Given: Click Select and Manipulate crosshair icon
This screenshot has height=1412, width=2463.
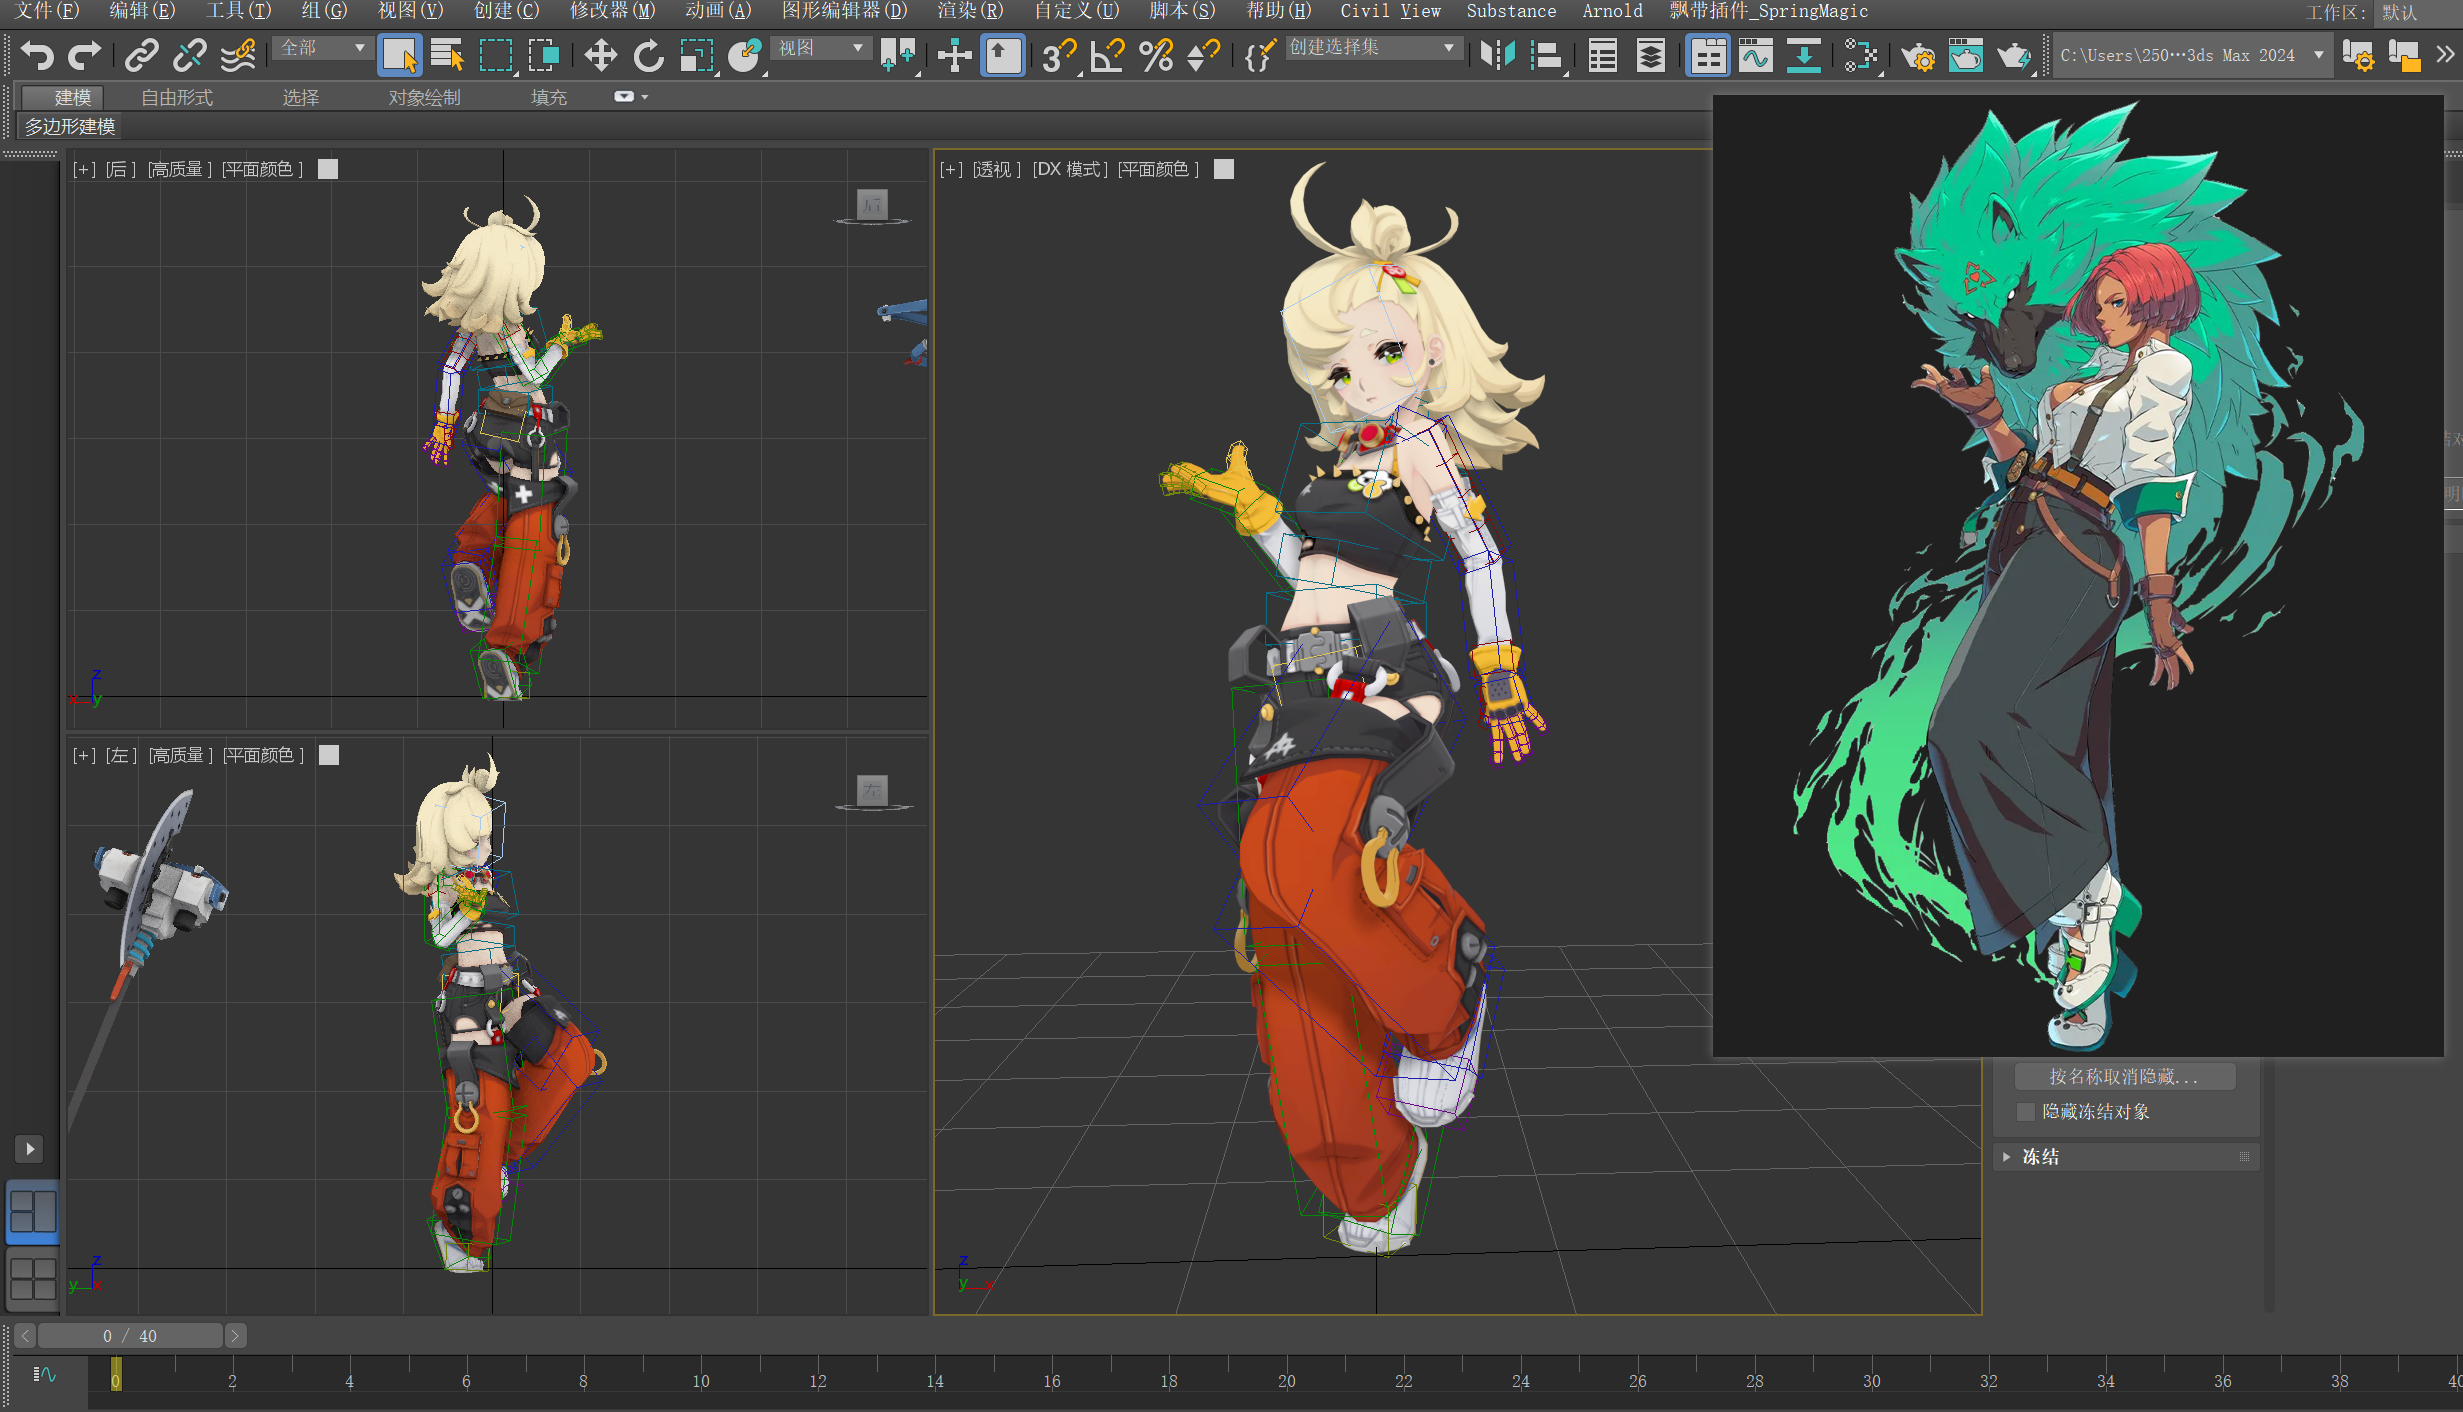Looking at the screenshot, I should click(x=954, y=55).
